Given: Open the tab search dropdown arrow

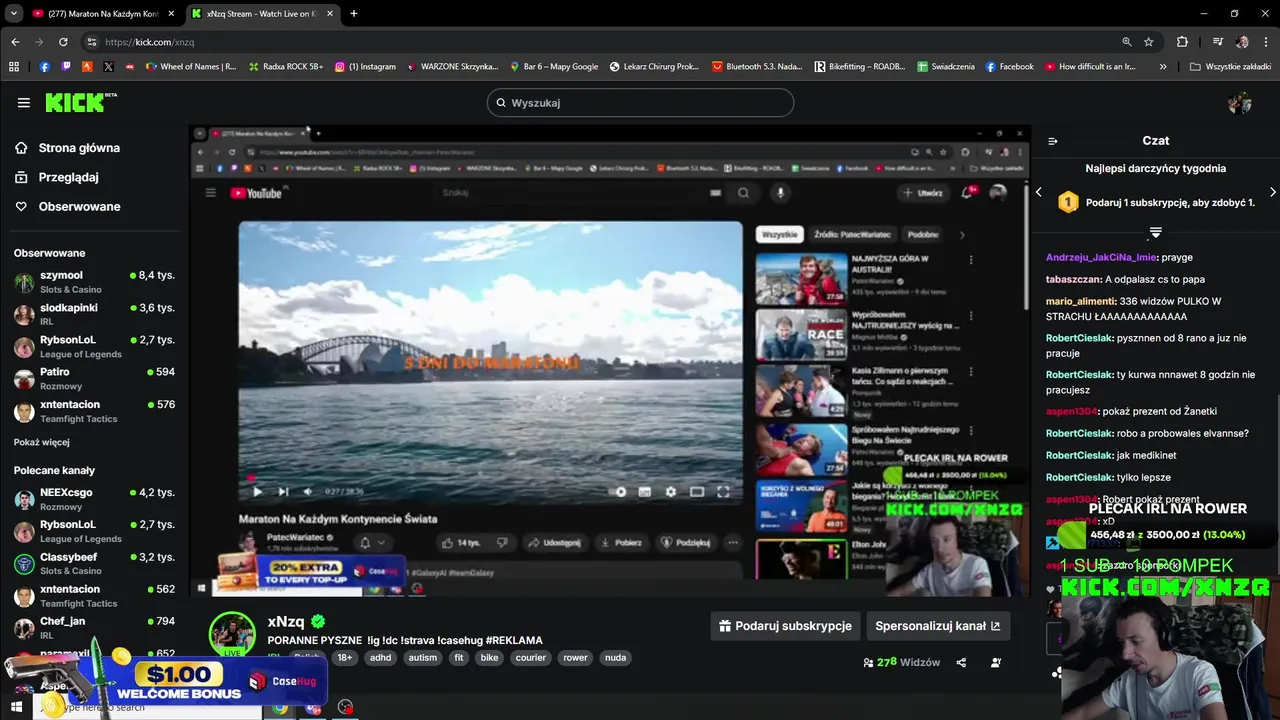Looking at the screenshot, I should pyautogui.click(x=13, y=13).
